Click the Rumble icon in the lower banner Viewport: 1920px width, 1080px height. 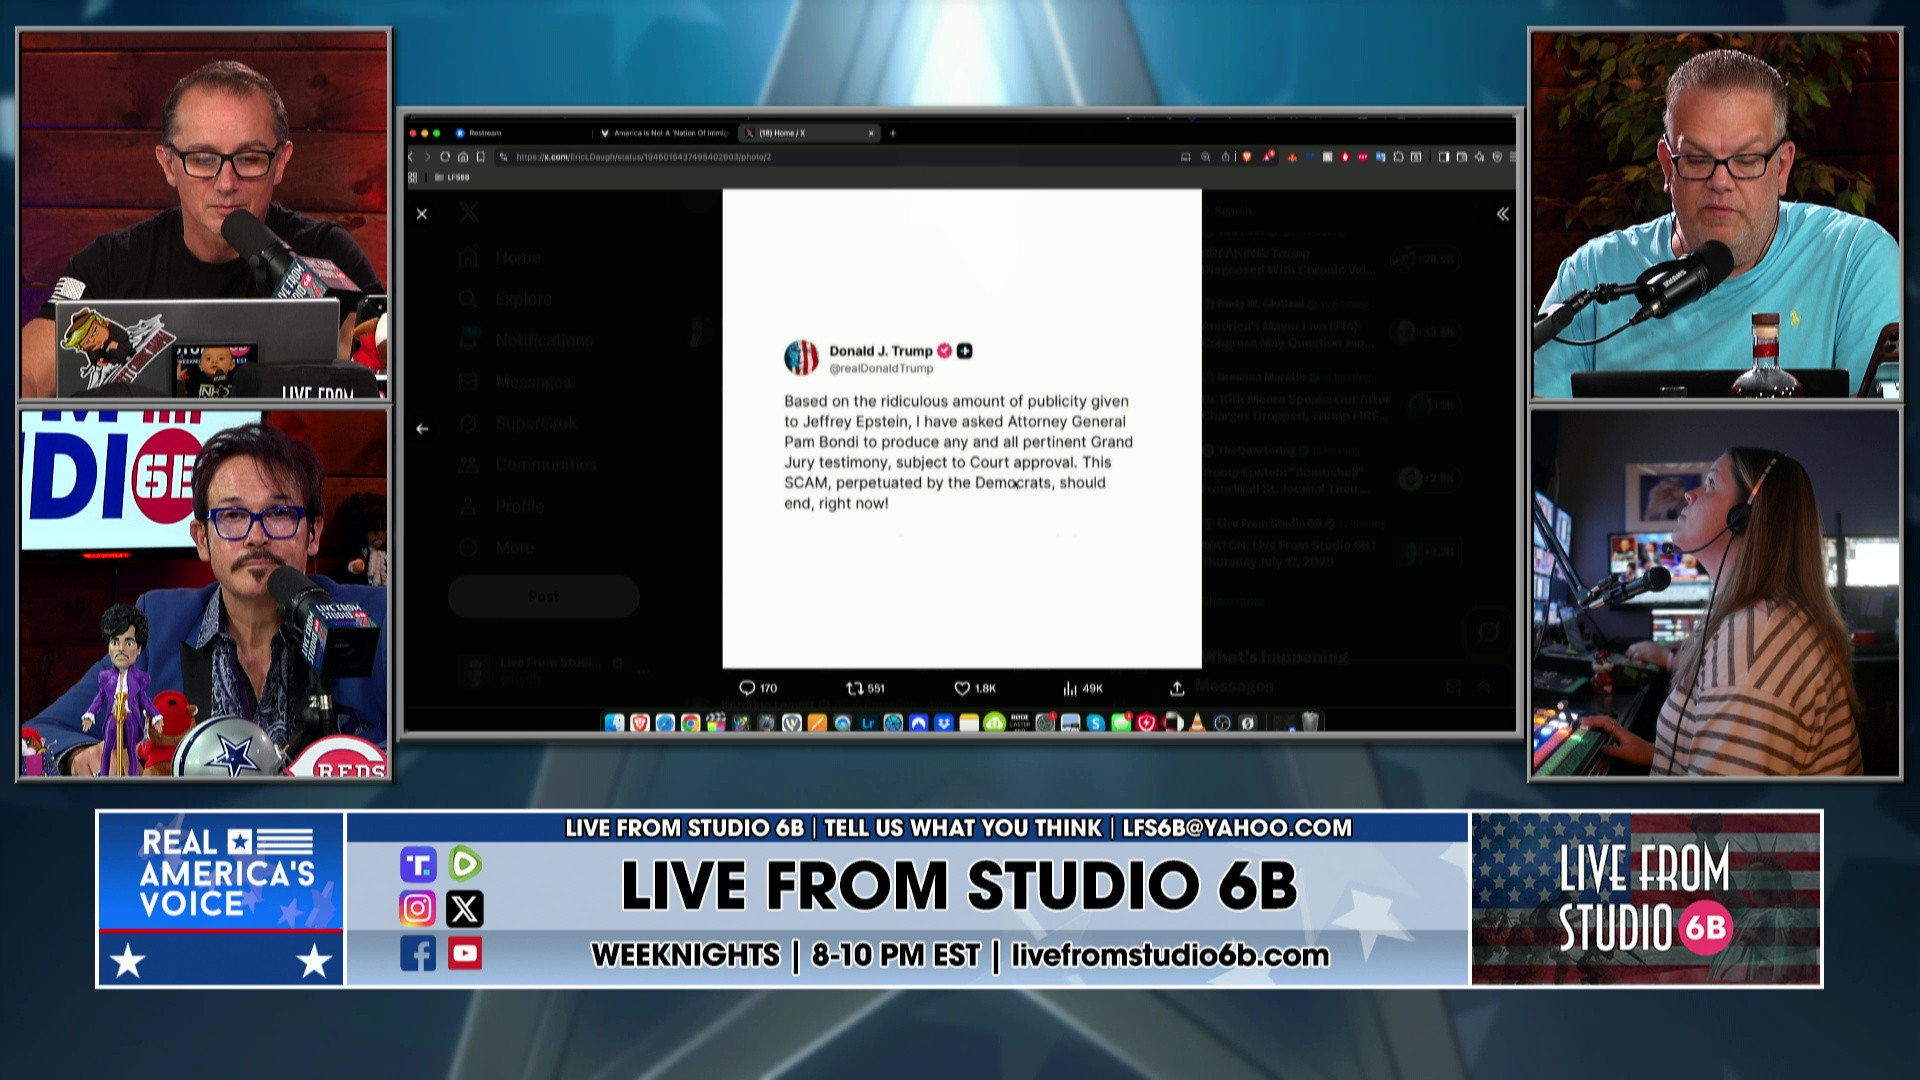tap(465, 863)
